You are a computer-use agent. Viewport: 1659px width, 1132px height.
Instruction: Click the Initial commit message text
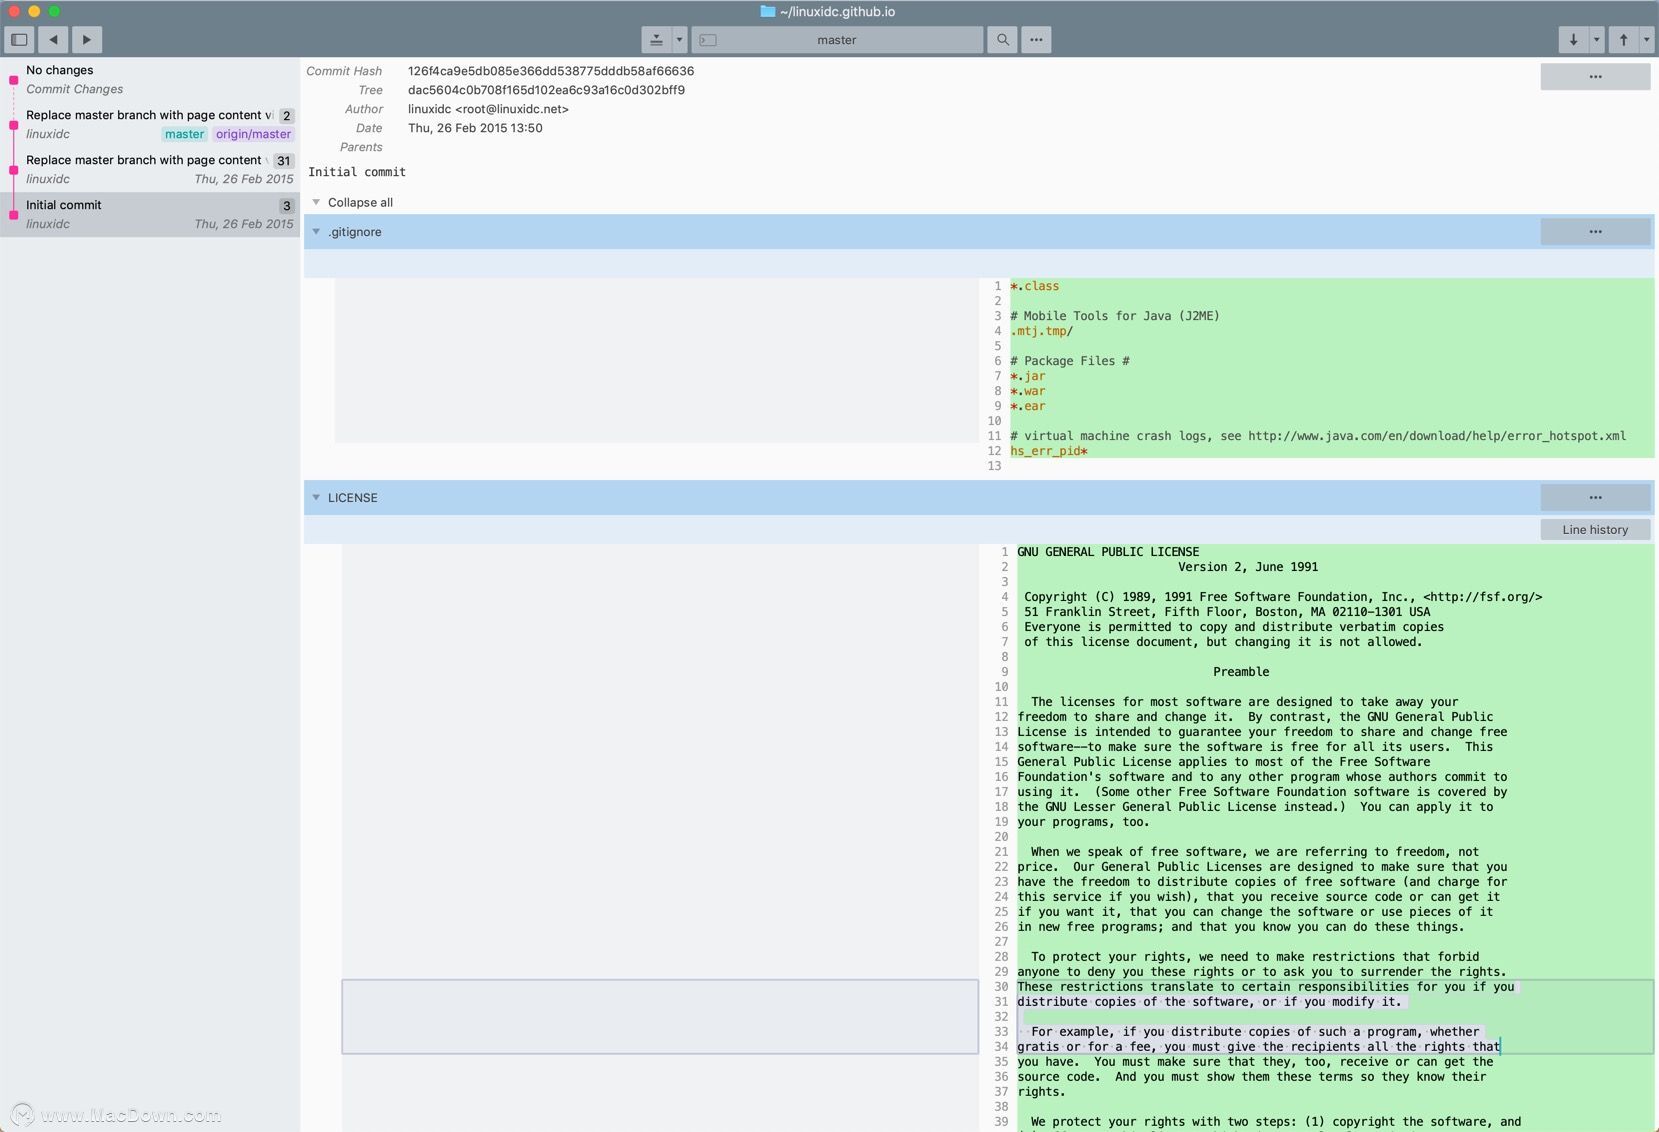coord(357,172)
